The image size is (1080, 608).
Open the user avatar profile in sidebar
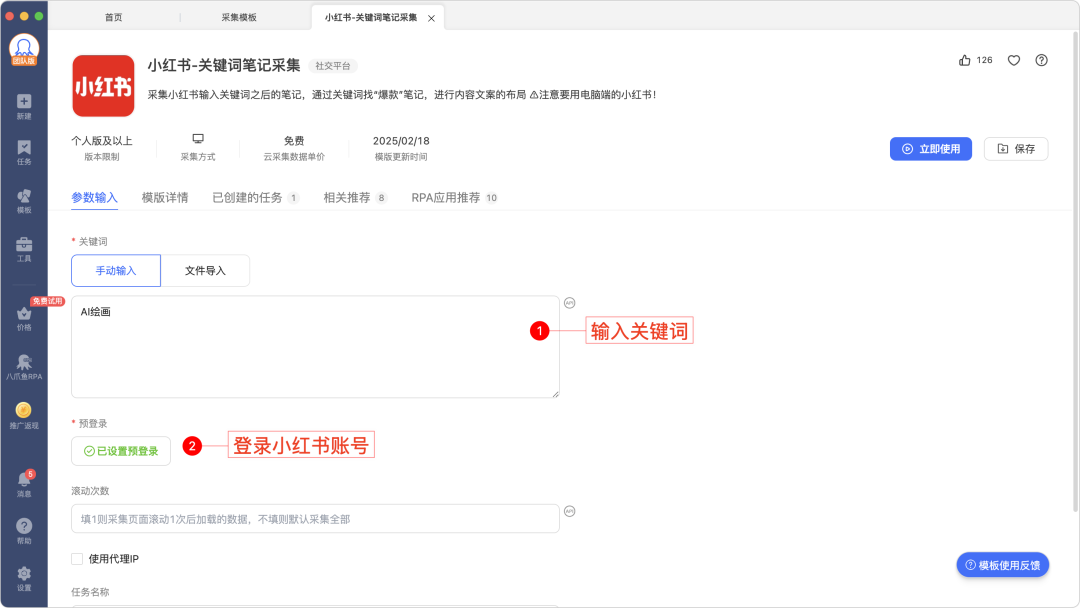coord(24,49)
